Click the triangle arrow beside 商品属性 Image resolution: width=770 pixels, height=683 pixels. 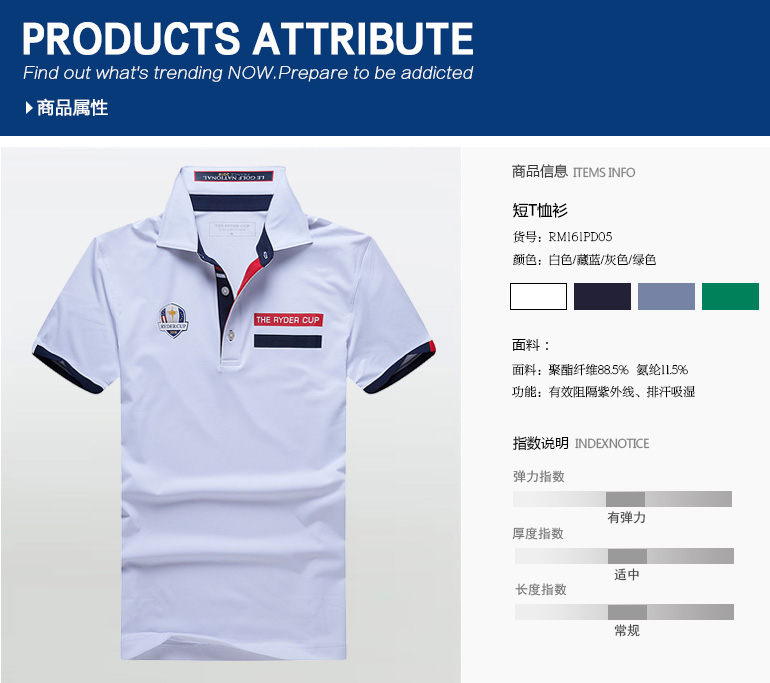coord(29,108)
